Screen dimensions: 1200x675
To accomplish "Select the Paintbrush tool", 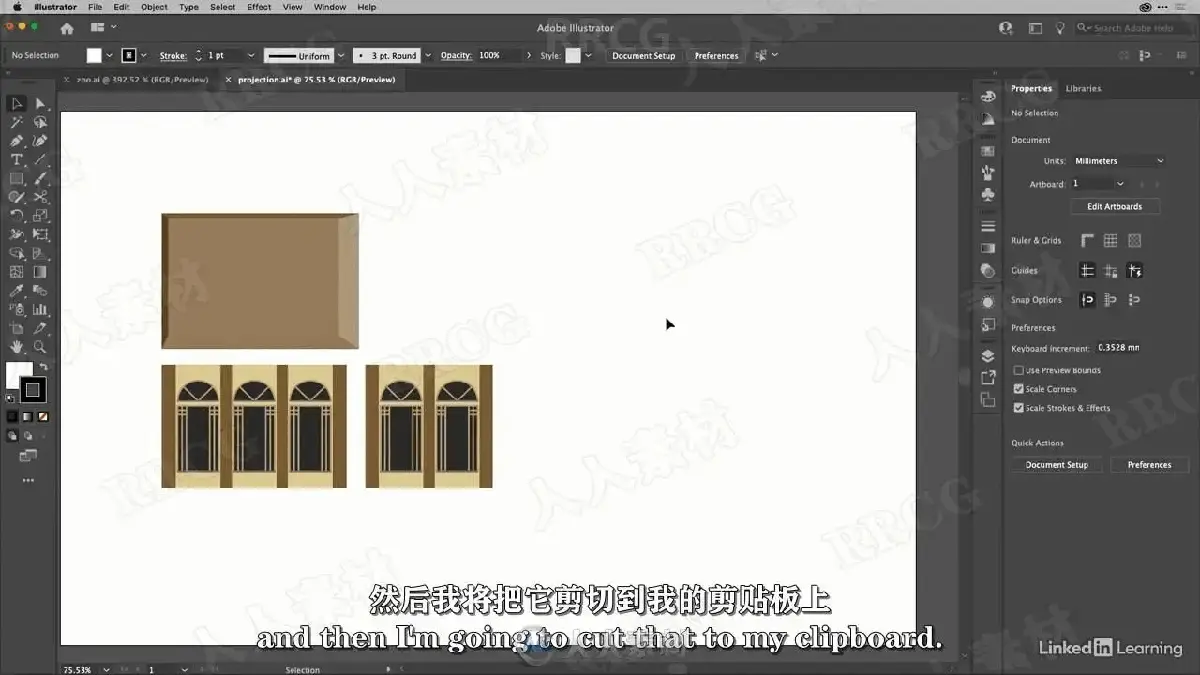I will pos(40,178).
